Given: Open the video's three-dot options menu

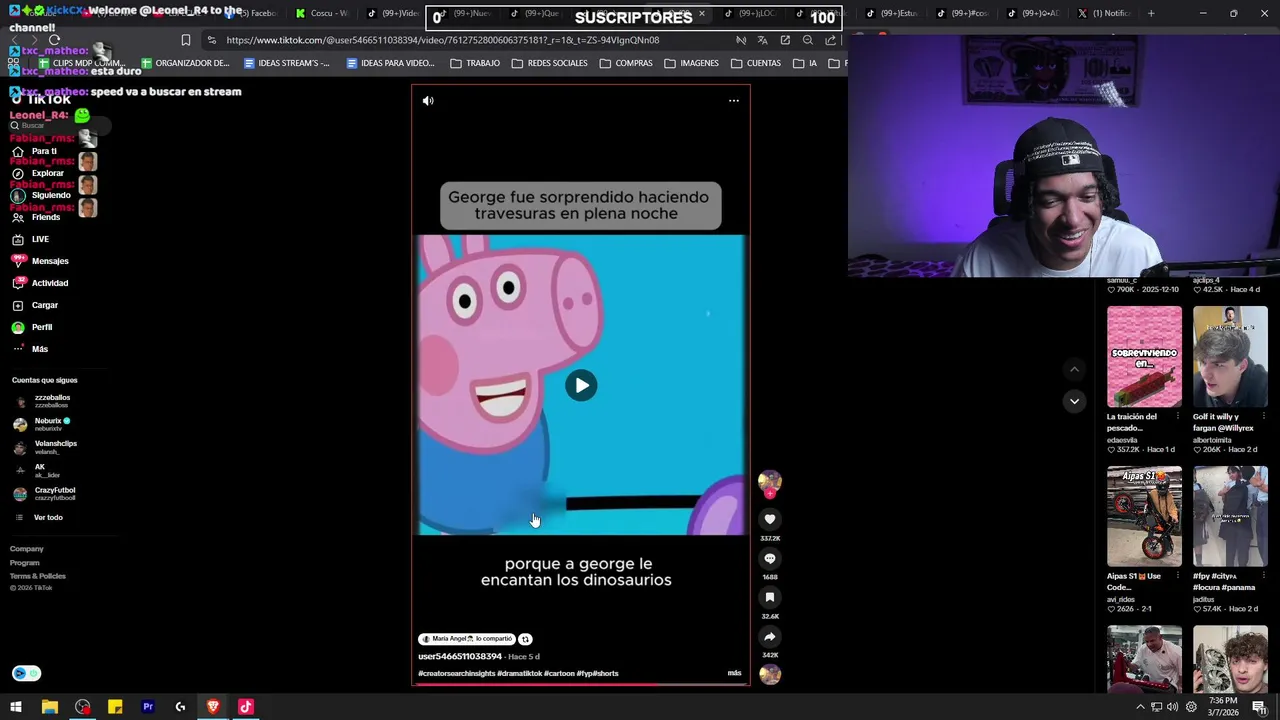Looking at the screenshot, I should click(733, 101).
